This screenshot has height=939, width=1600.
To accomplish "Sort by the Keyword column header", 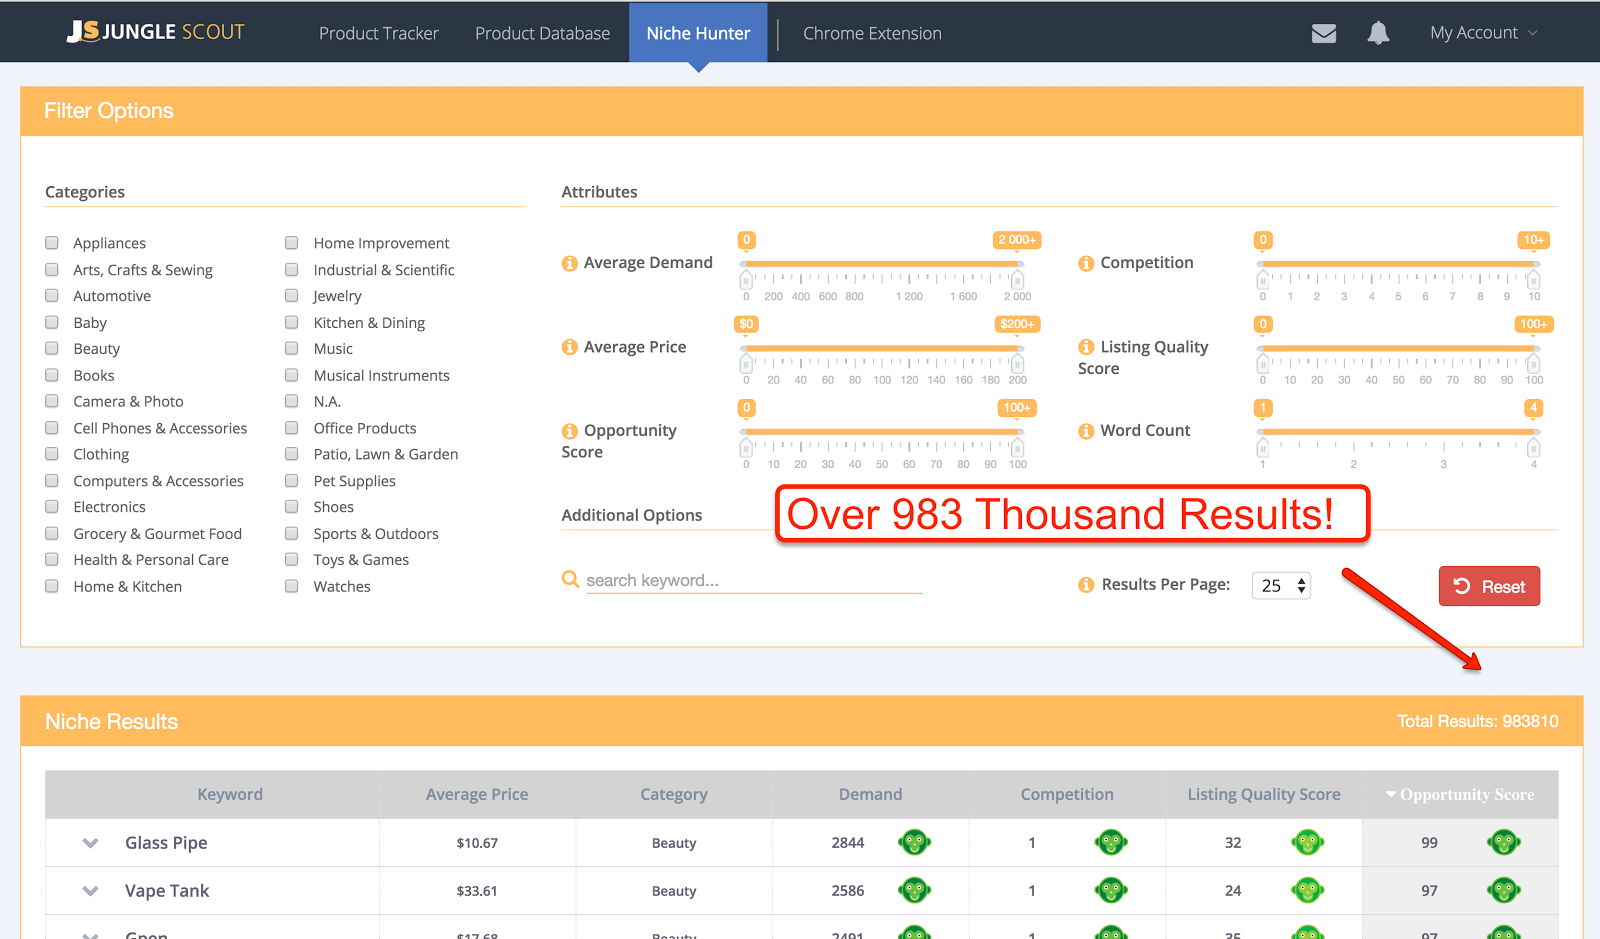I will 230,794.
